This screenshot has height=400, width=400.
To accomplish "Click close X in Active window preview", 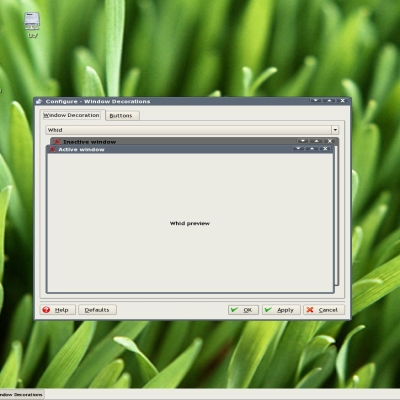I will pyautogui.click(x=325, y=149).
